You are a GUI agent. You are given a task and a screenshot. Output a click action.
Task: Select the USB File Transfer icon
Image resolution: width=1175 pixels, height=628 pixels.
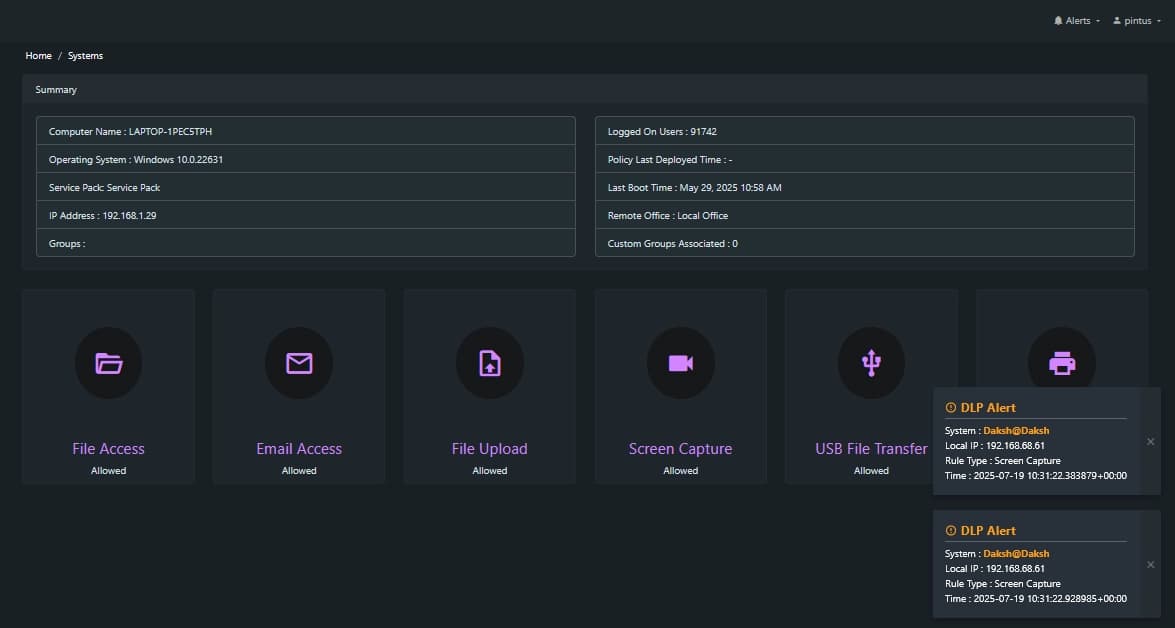(871, 363)
